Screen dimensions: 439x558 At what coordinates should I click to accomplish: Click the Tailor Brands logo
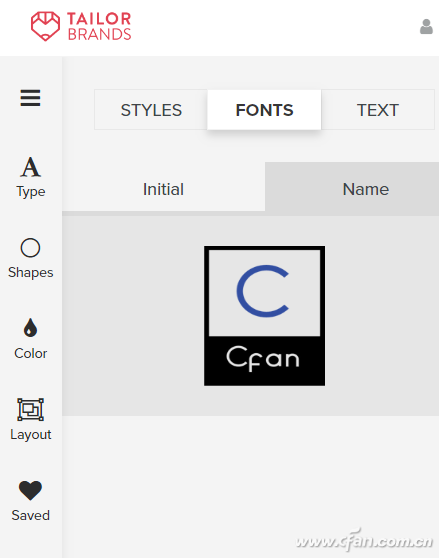click(81, 26)
